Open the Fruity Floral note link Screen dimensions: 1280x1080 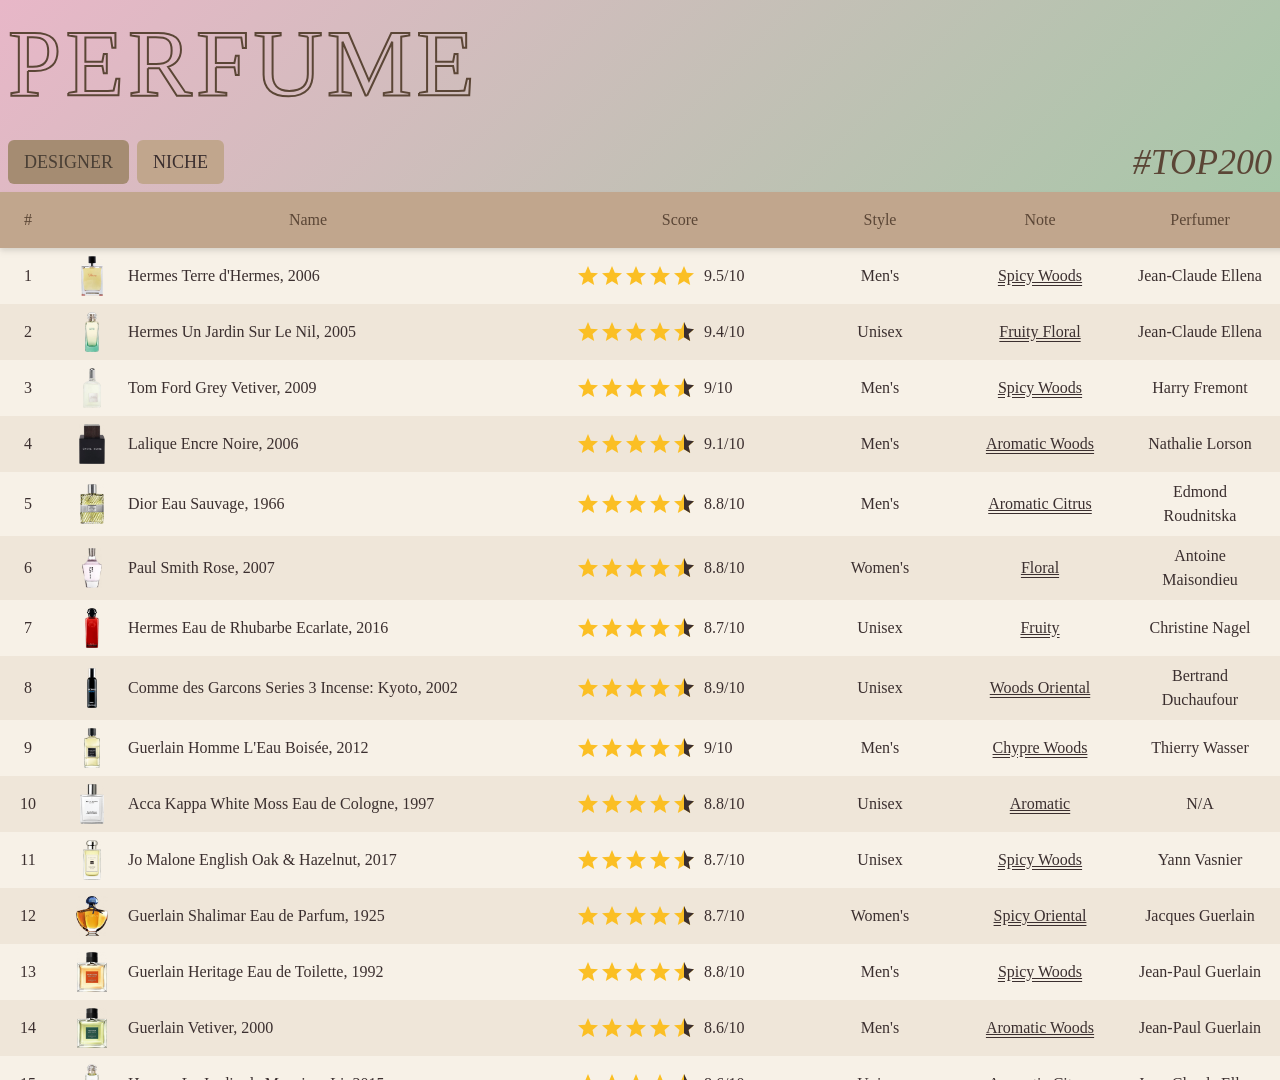1040,332
